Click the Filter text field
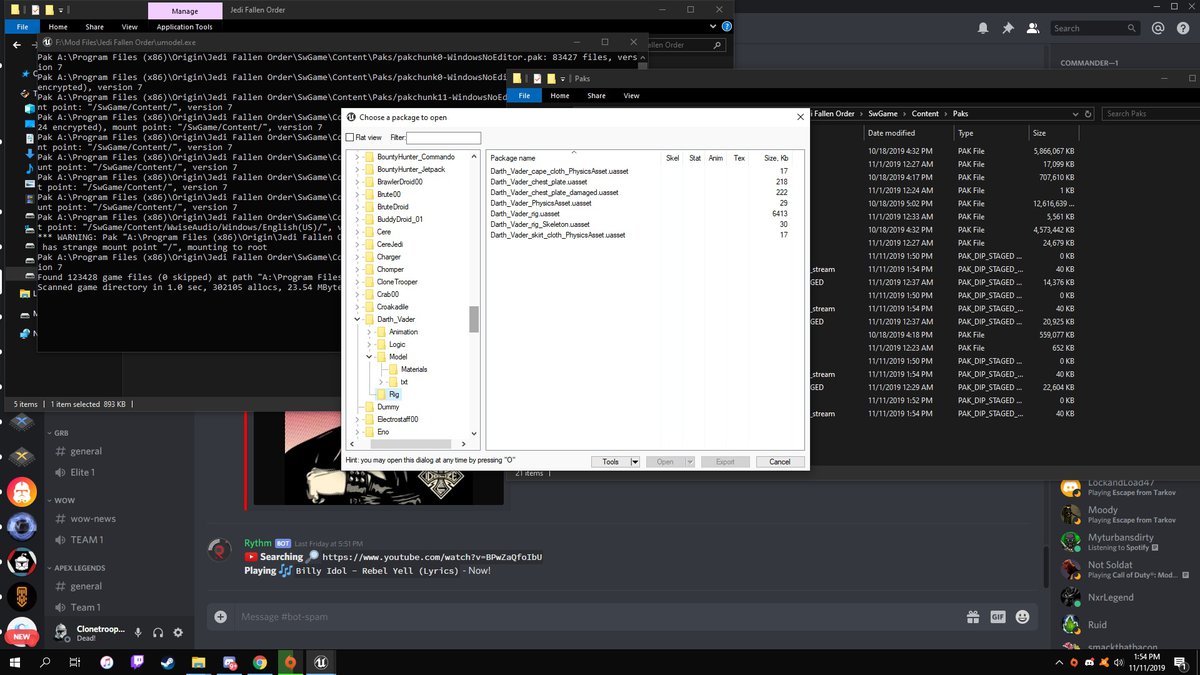This screenshot has width=1200, height=675. coord(443,138)
